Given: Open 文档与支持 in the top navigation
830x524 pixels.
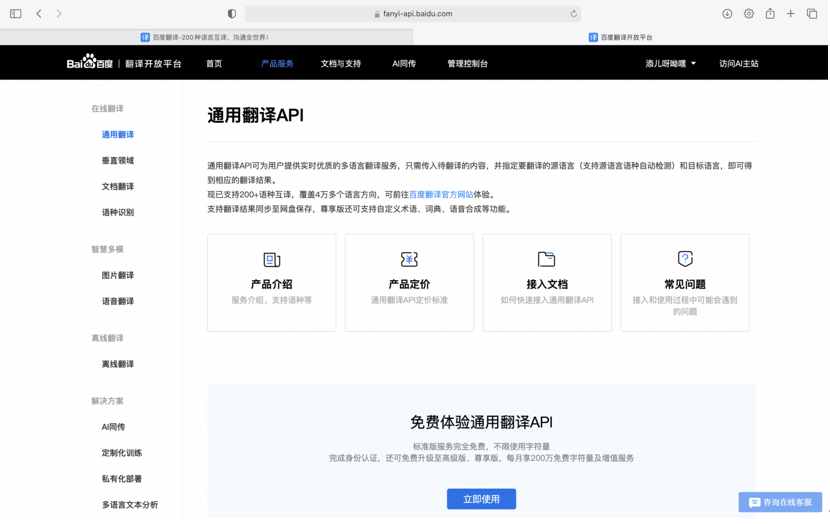Looking at the screenshot, I should coord(340,64).
